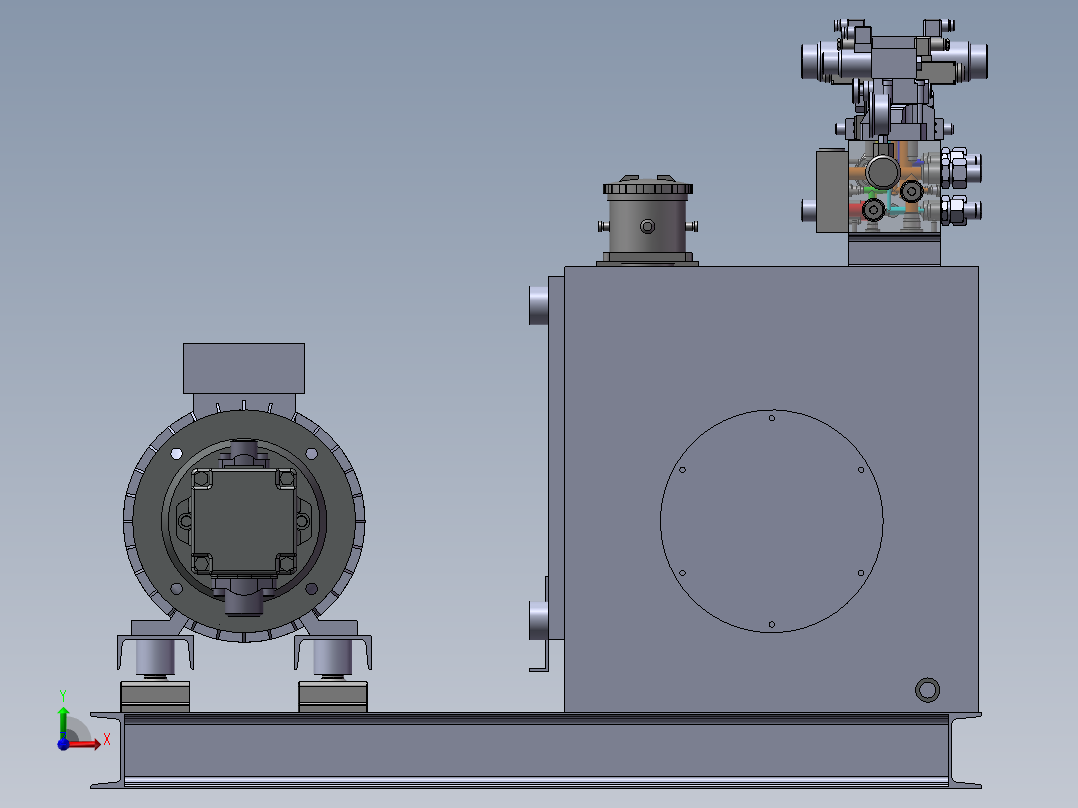Select the drain plug ring at the tank's corner
The width and height of the screenshot is (1078, 808).
[927, 690]
